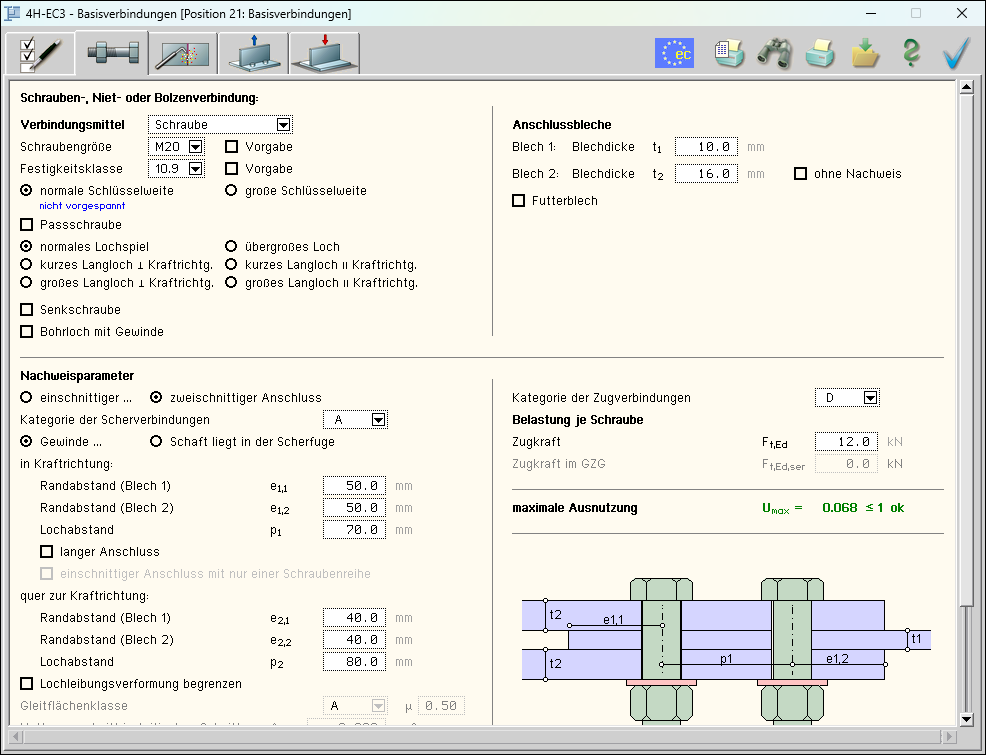Open the T-profile with red arrow tab

[324, 54]
